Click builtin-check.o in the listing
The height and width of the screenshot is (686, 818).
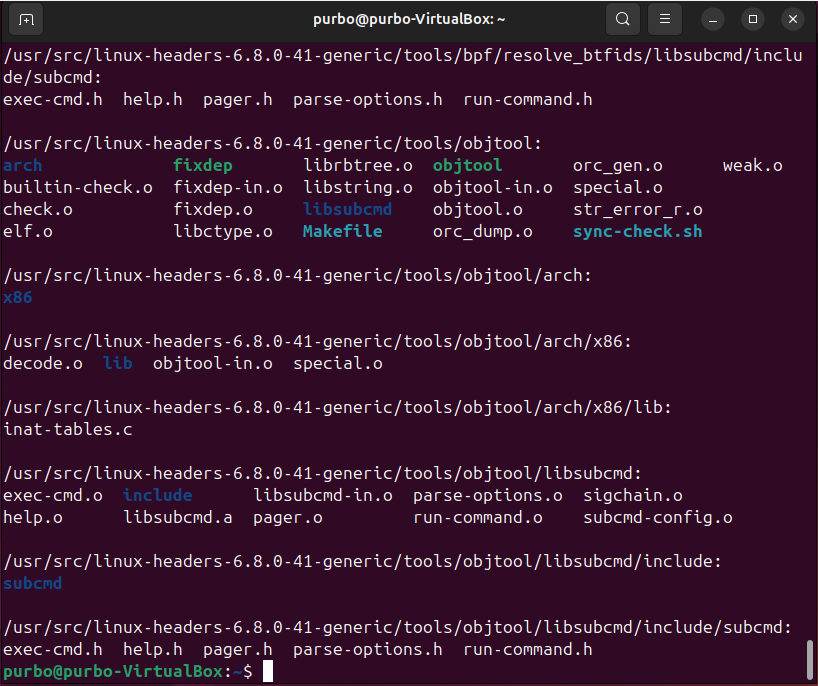(x=78, y=187)
